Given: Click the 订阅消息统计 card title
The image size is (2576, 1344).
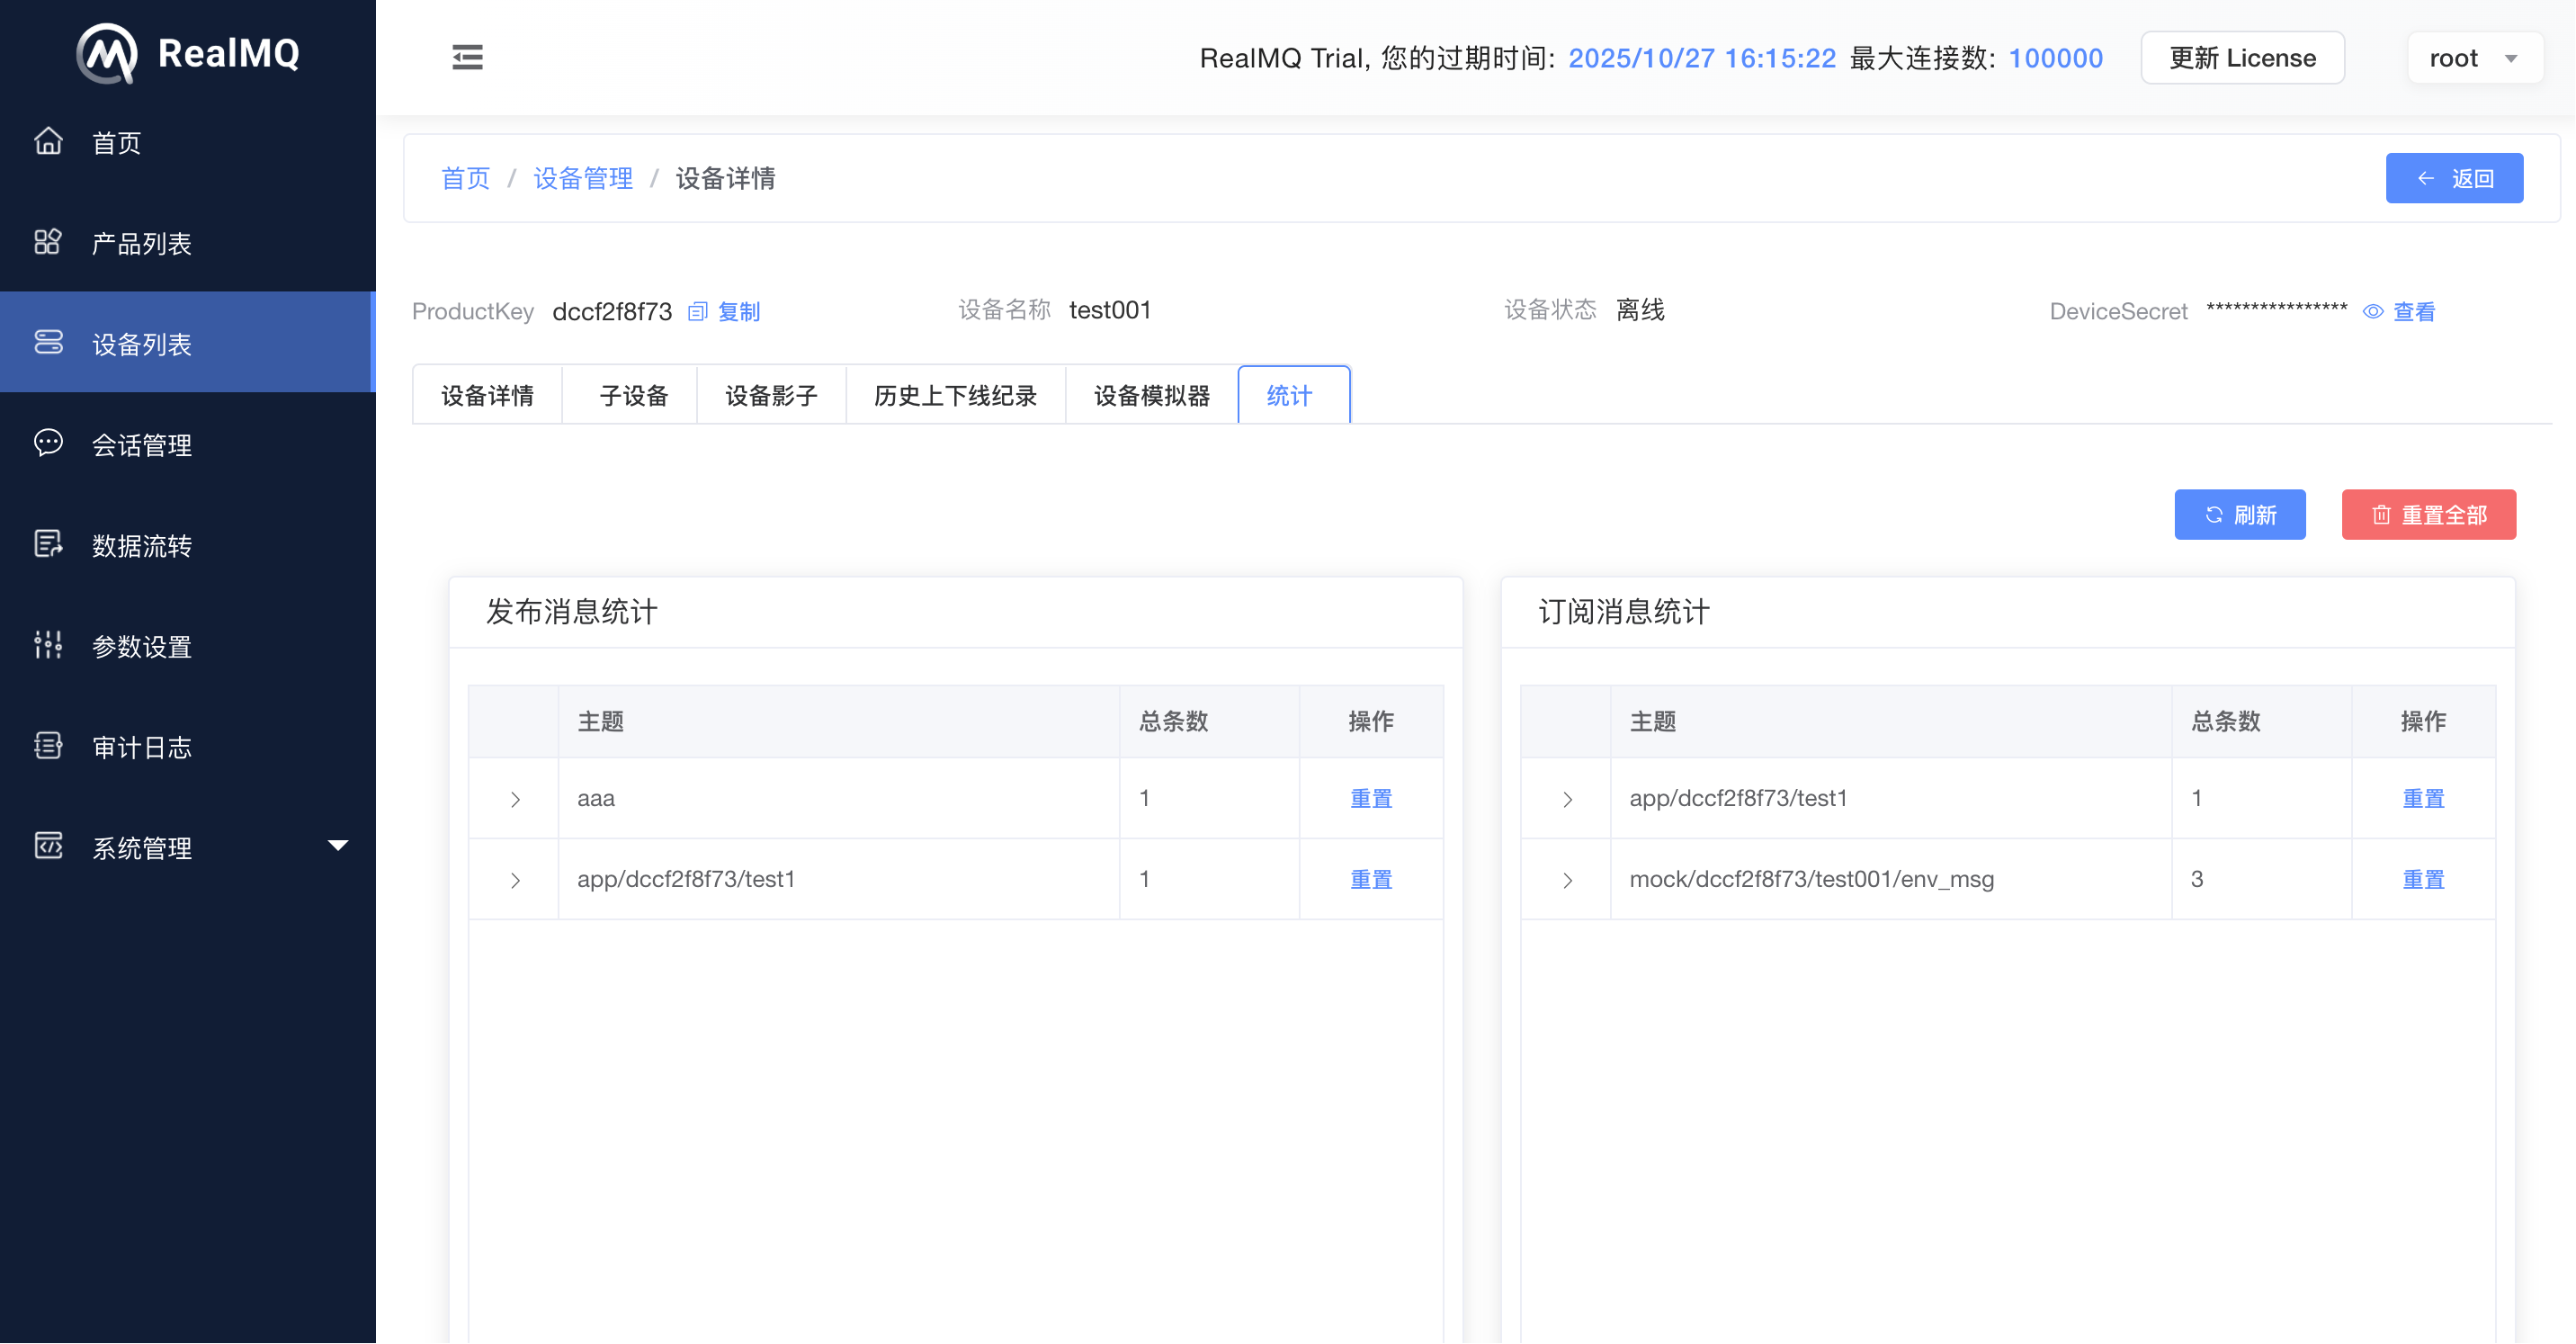Looking at the screenshot, I should coord(1624,612).
